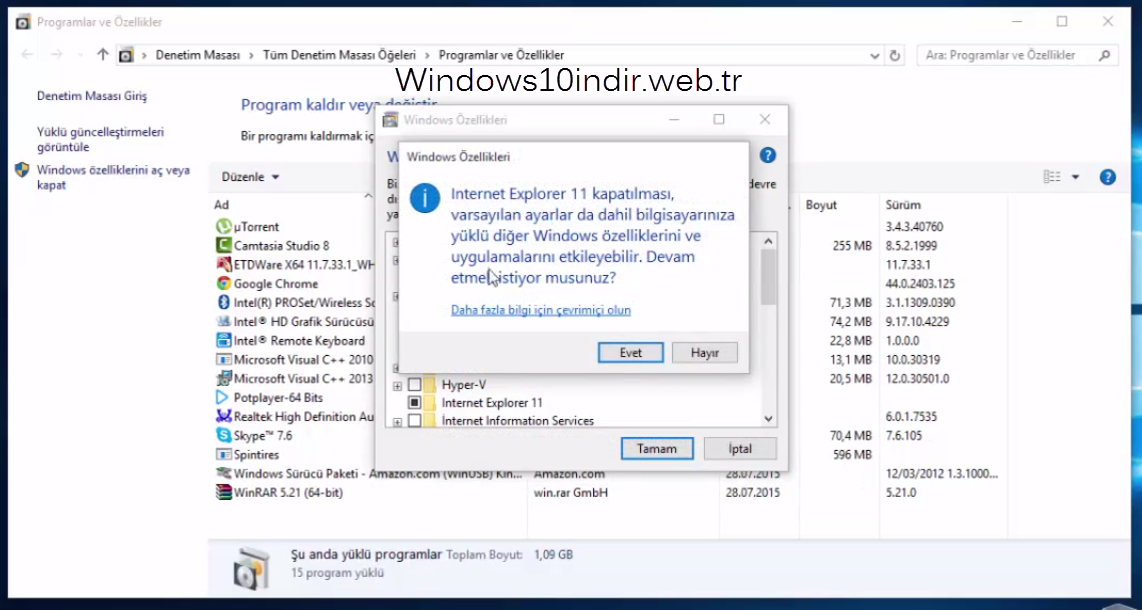Expand chevron after Tüm Denetim Masası Öğeleri
The image size is (1142, 610).
click(428, 55)
